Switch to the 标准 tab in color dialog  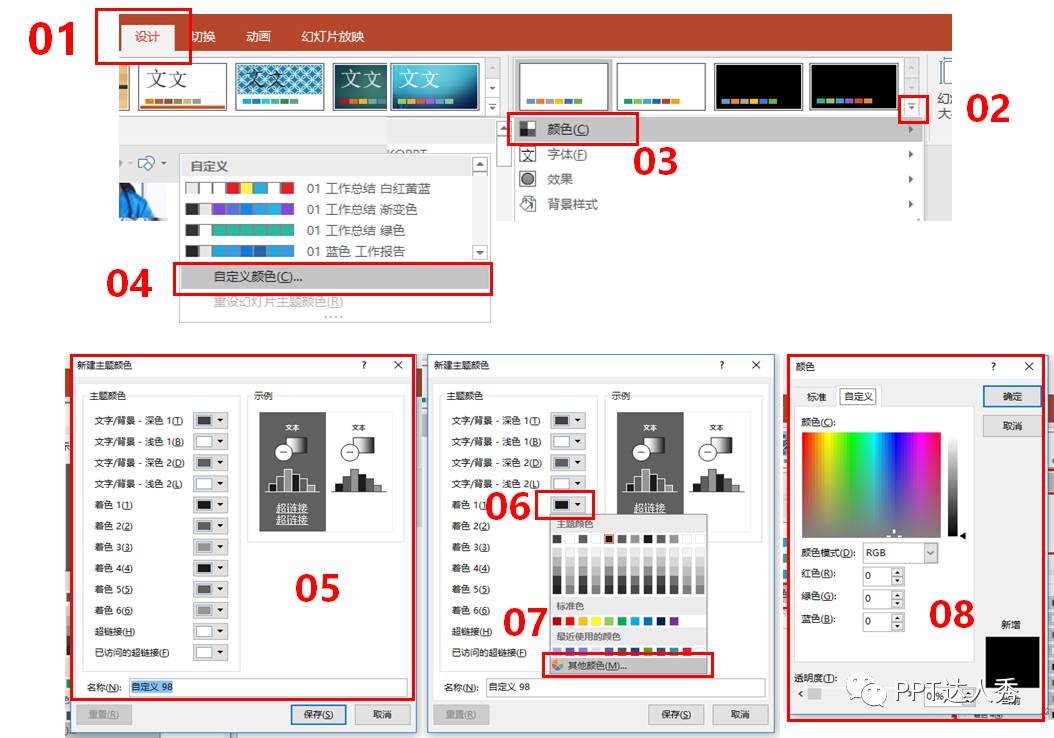click(816, 397)
